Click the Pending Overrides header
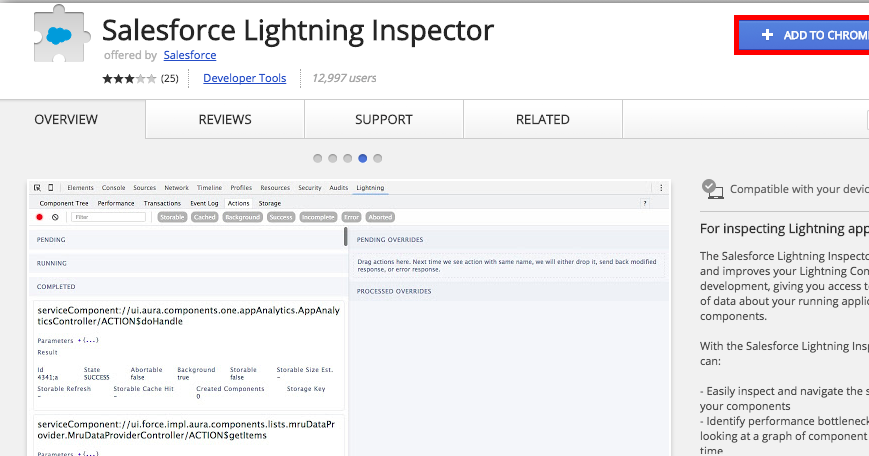Image resolution: width=869 pixels, height=456 pixels. pos(509,240)
